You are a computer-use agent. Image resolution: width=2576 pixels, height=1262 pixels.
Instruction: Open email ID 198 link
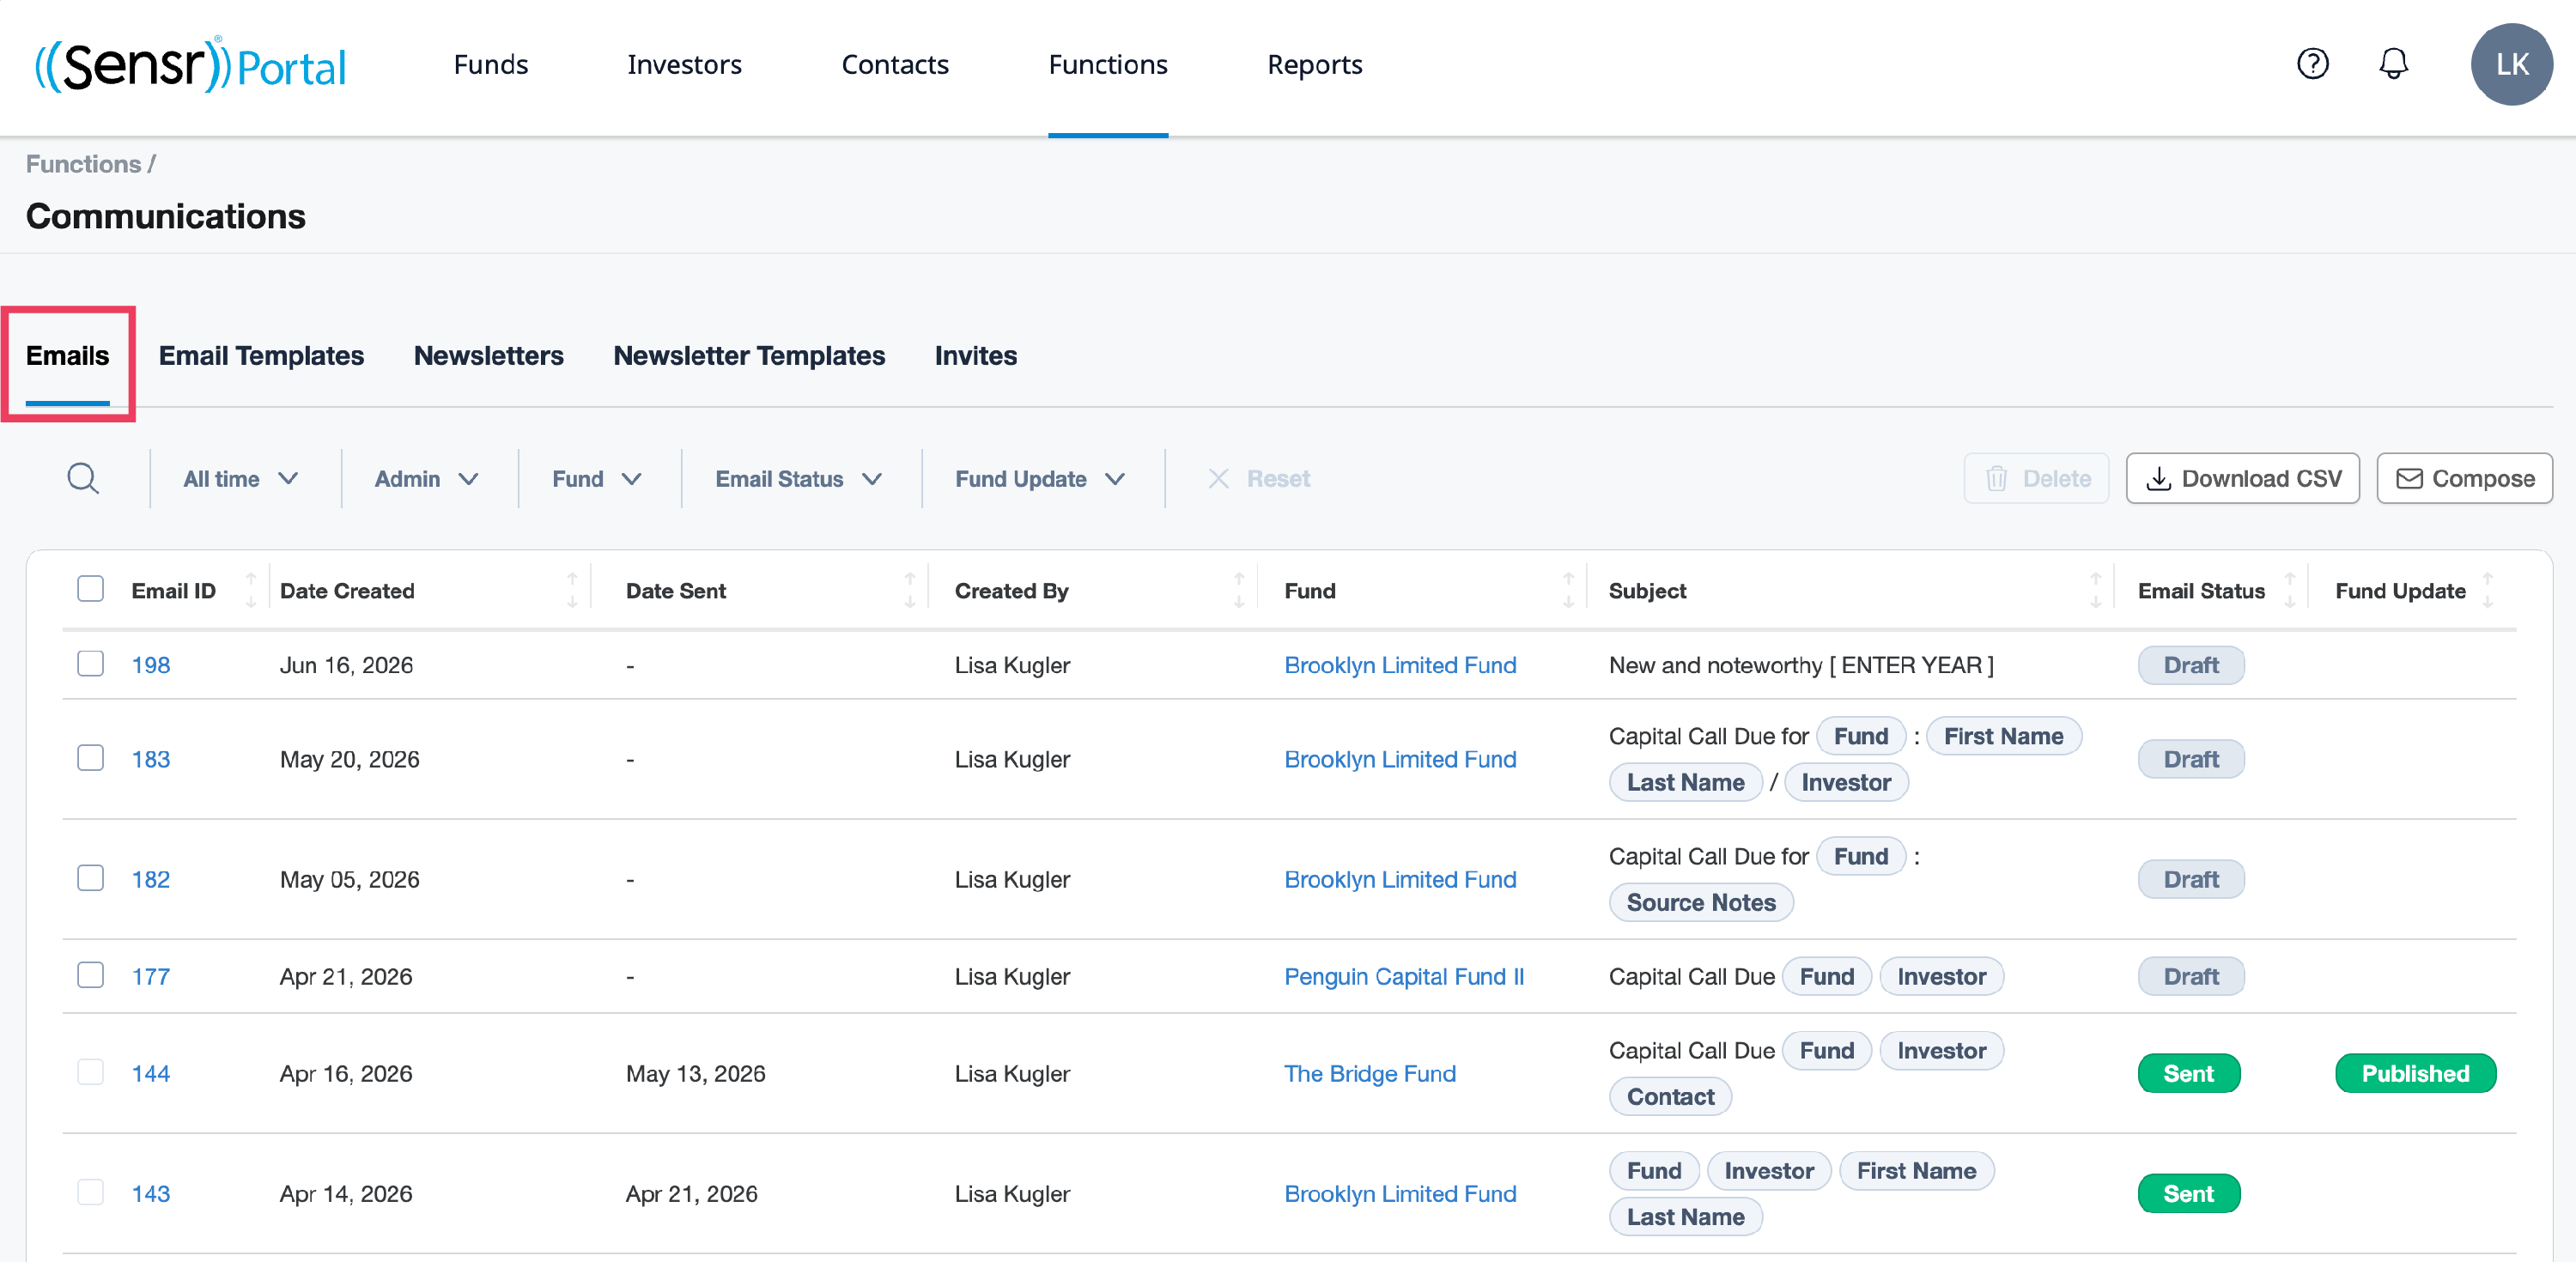tap(151, 665)
